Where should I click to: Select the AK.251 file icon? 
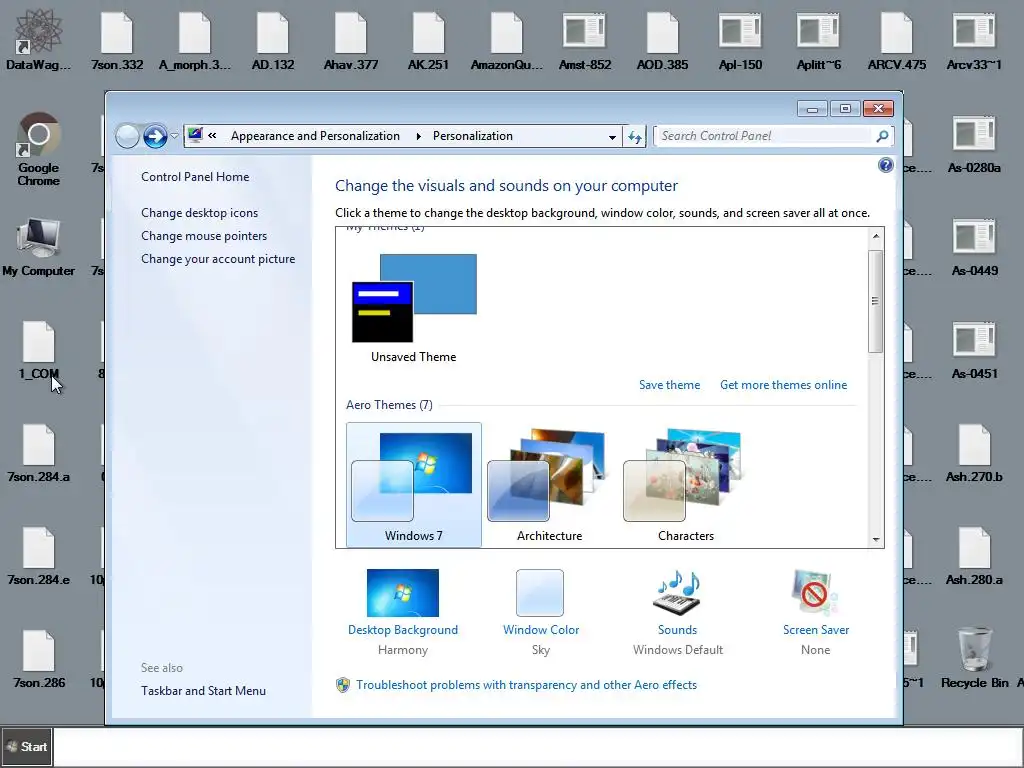tap(428, 39)
